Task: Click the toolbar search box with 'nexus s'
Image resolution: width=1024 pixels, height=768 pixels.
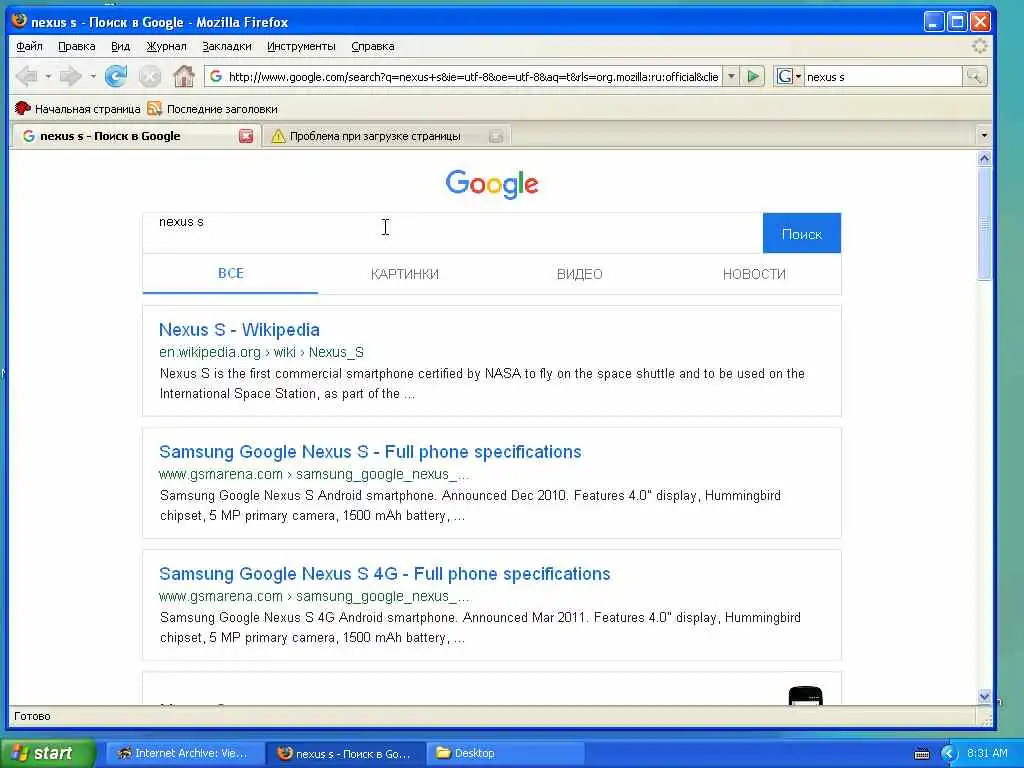Action: 883,76
